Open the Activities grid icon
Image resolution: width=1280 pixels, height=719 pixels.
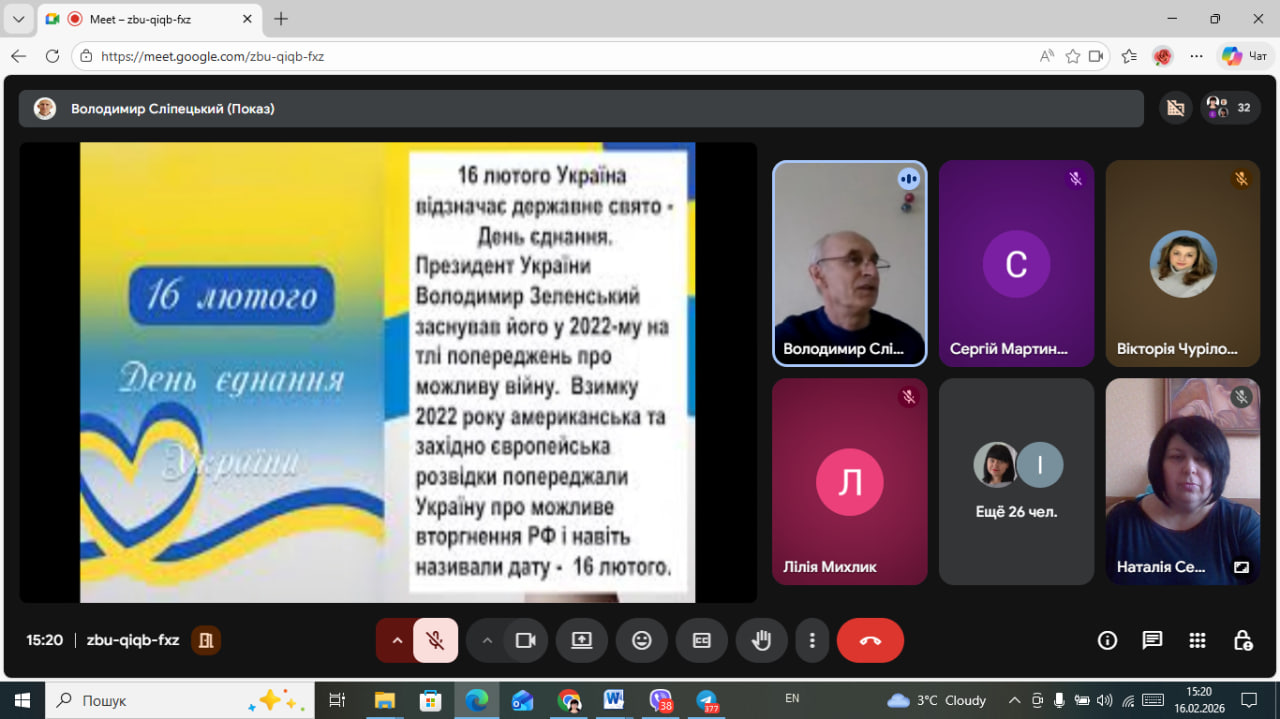click(1197, 641)
